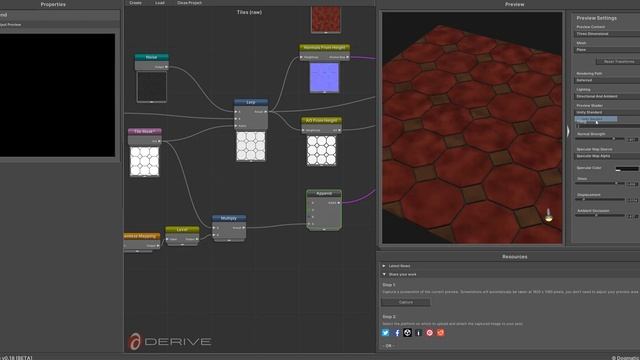Viewport: 640px width, 360px height.
Task: Expand the Latest News section
Action: click(x=384, y=266)
